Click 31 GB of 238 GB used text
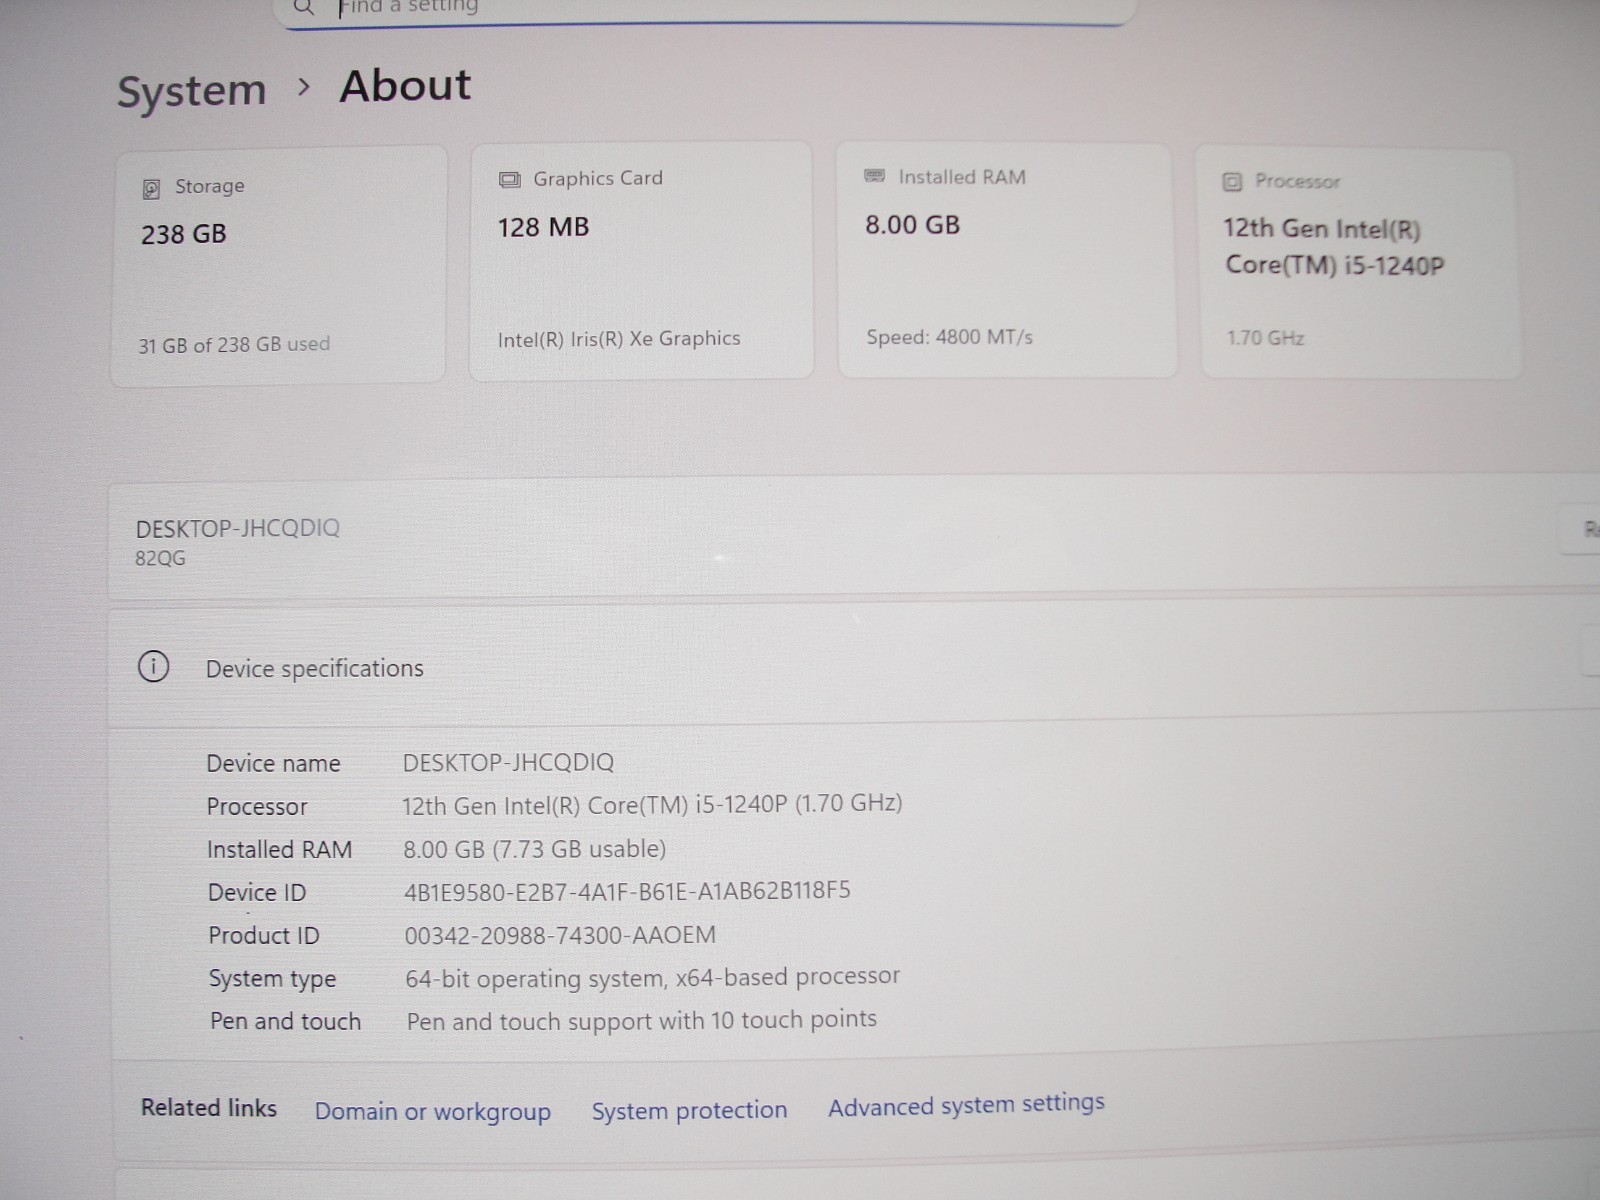This screenshot has width=1600, height=1200. click(234, 344)
